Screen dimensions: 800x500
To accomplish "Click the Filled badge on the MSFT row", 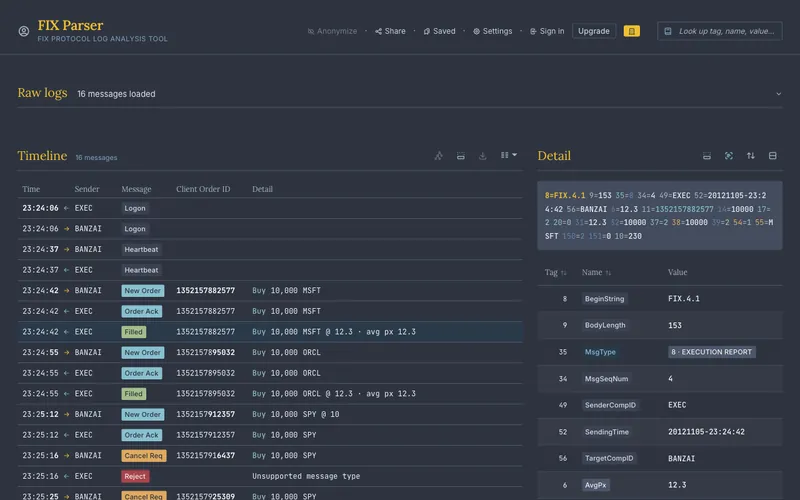I will pyautogui.click(x=134, y=332).
